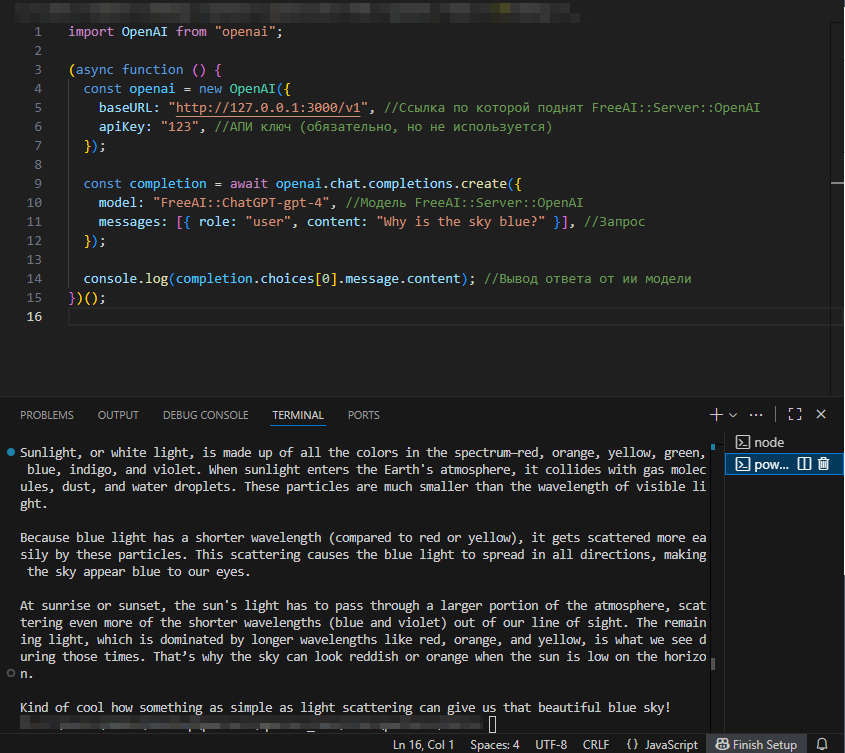Viewport: 845px width, 753px height.
Task: Click Ln 16, Col 1 position indicator
Action: coord(424,744)
